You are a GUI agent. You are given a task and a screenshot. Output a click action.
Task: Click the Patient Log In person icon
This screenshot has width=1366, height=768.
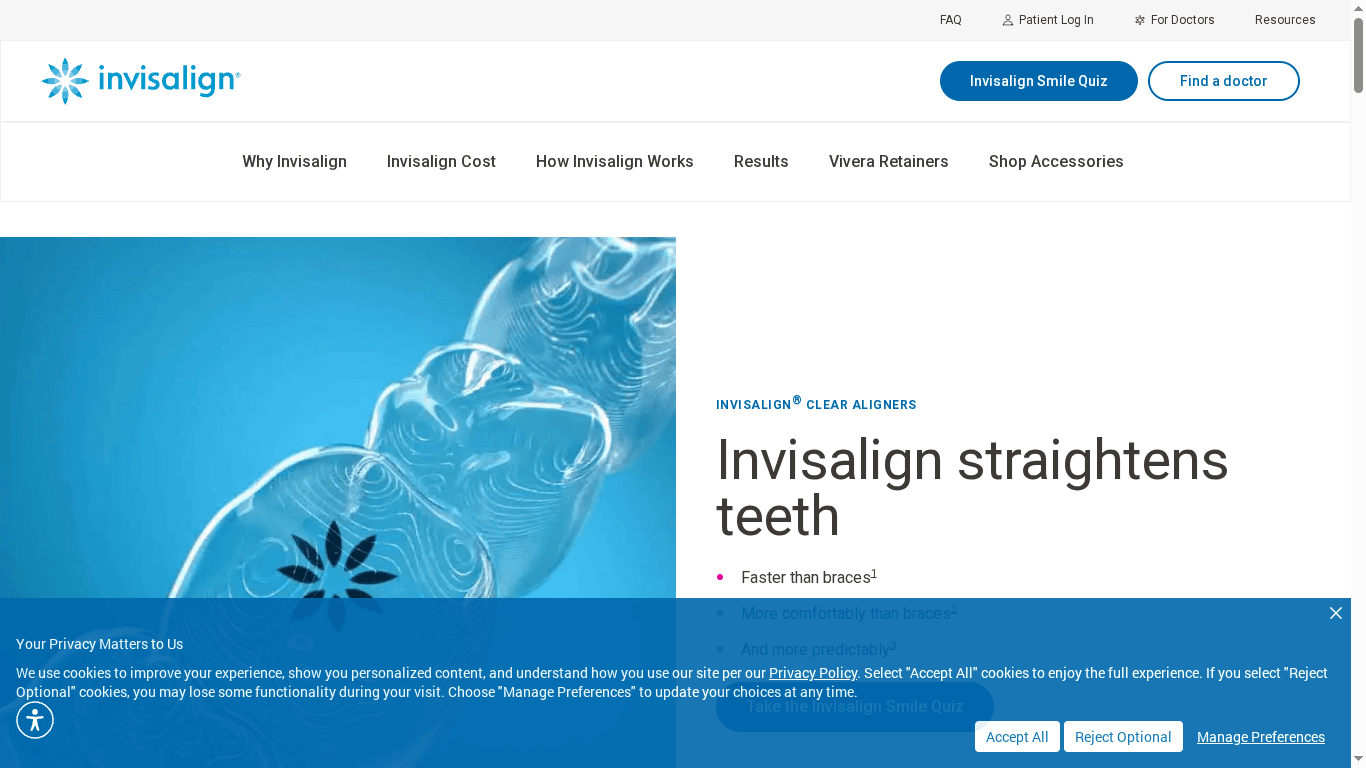1008,20
